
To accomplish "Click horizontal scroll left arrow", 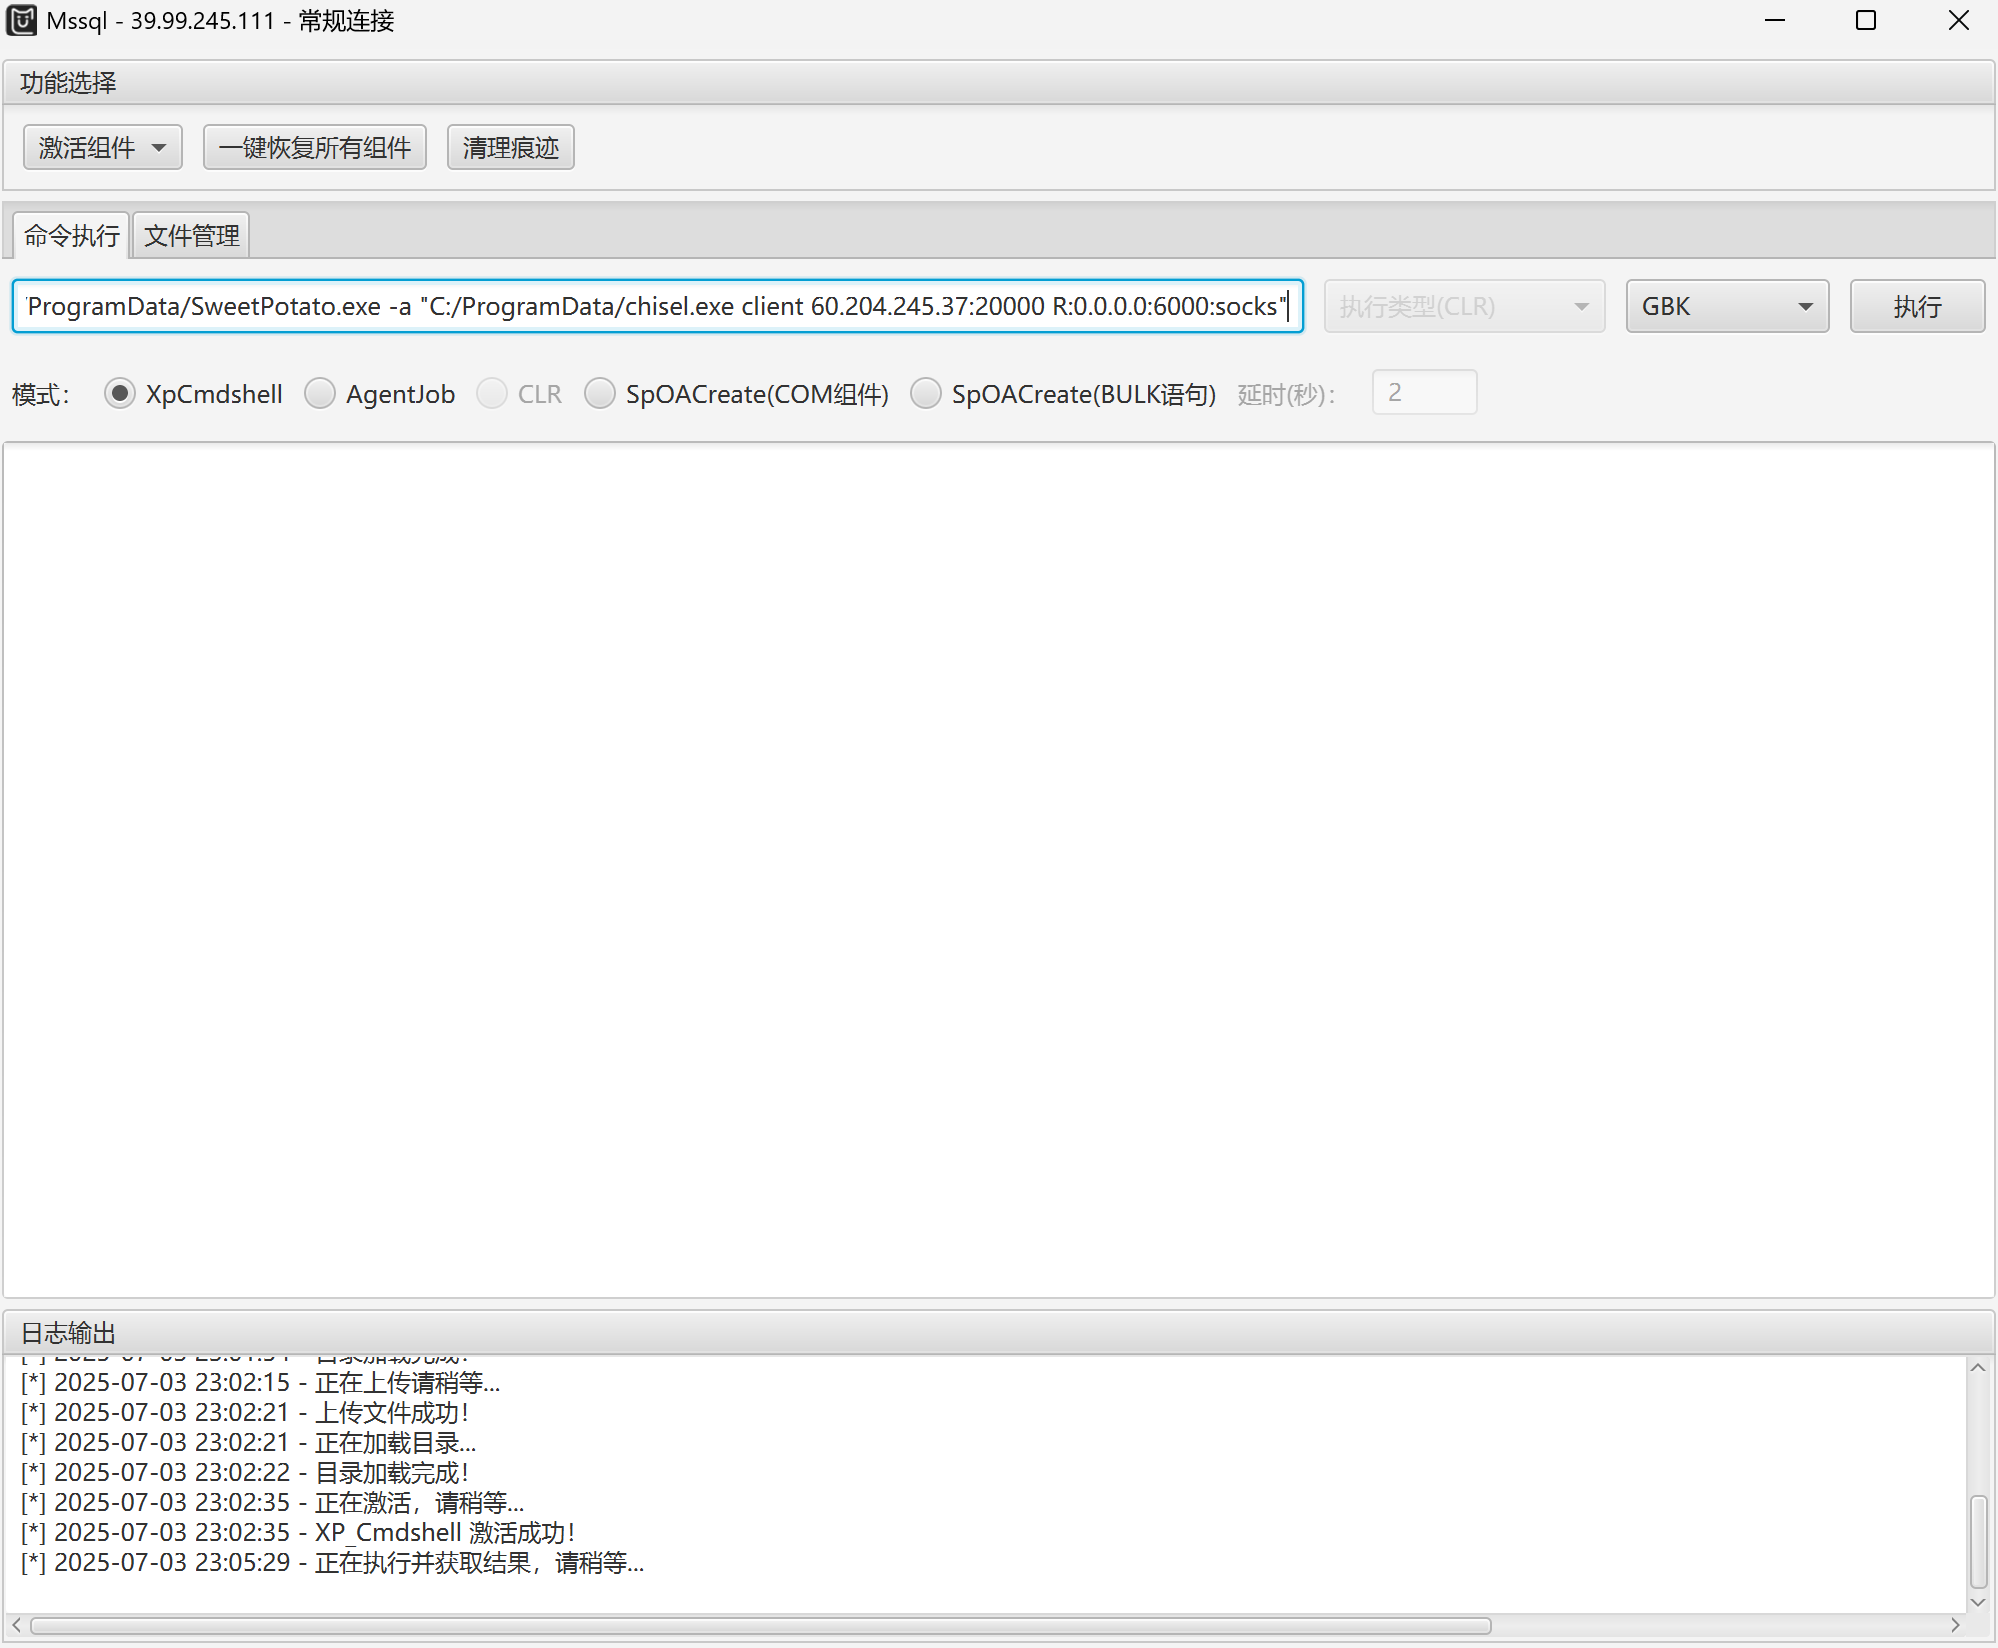I will tap(16, 1625).
